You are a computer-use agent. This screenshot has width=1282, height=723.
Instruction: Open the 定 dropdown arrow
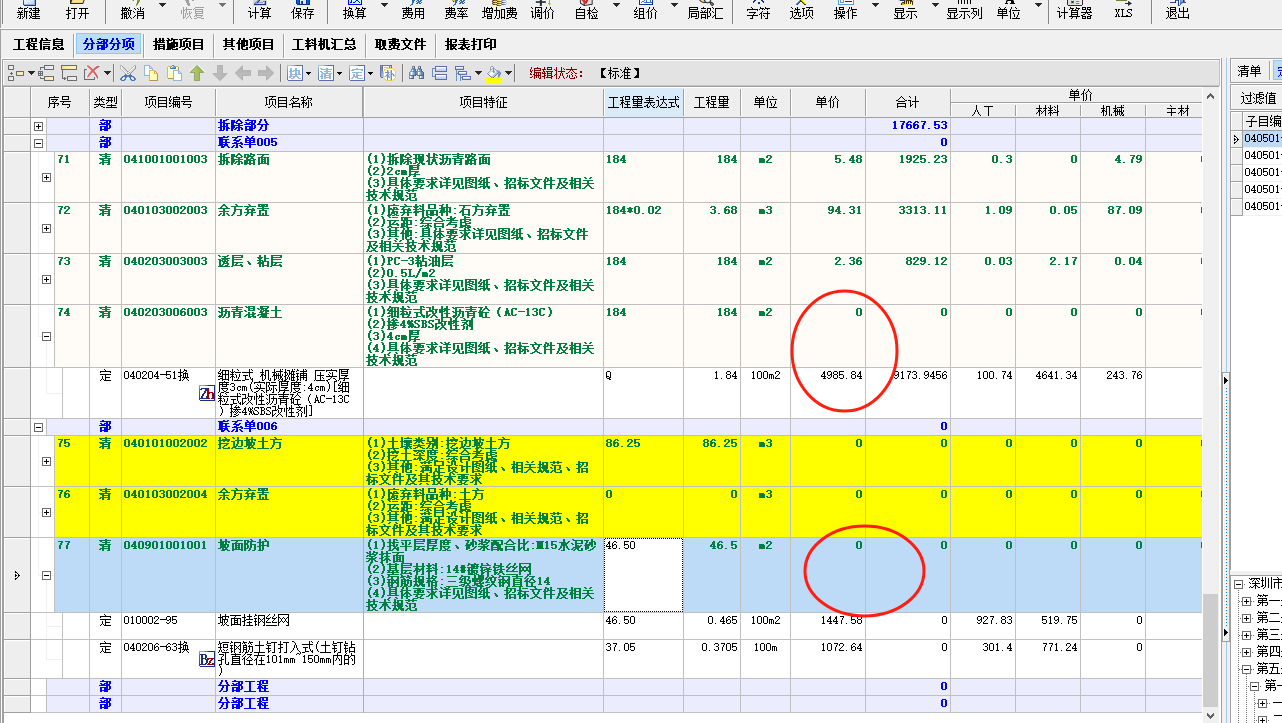pos(370,73)
